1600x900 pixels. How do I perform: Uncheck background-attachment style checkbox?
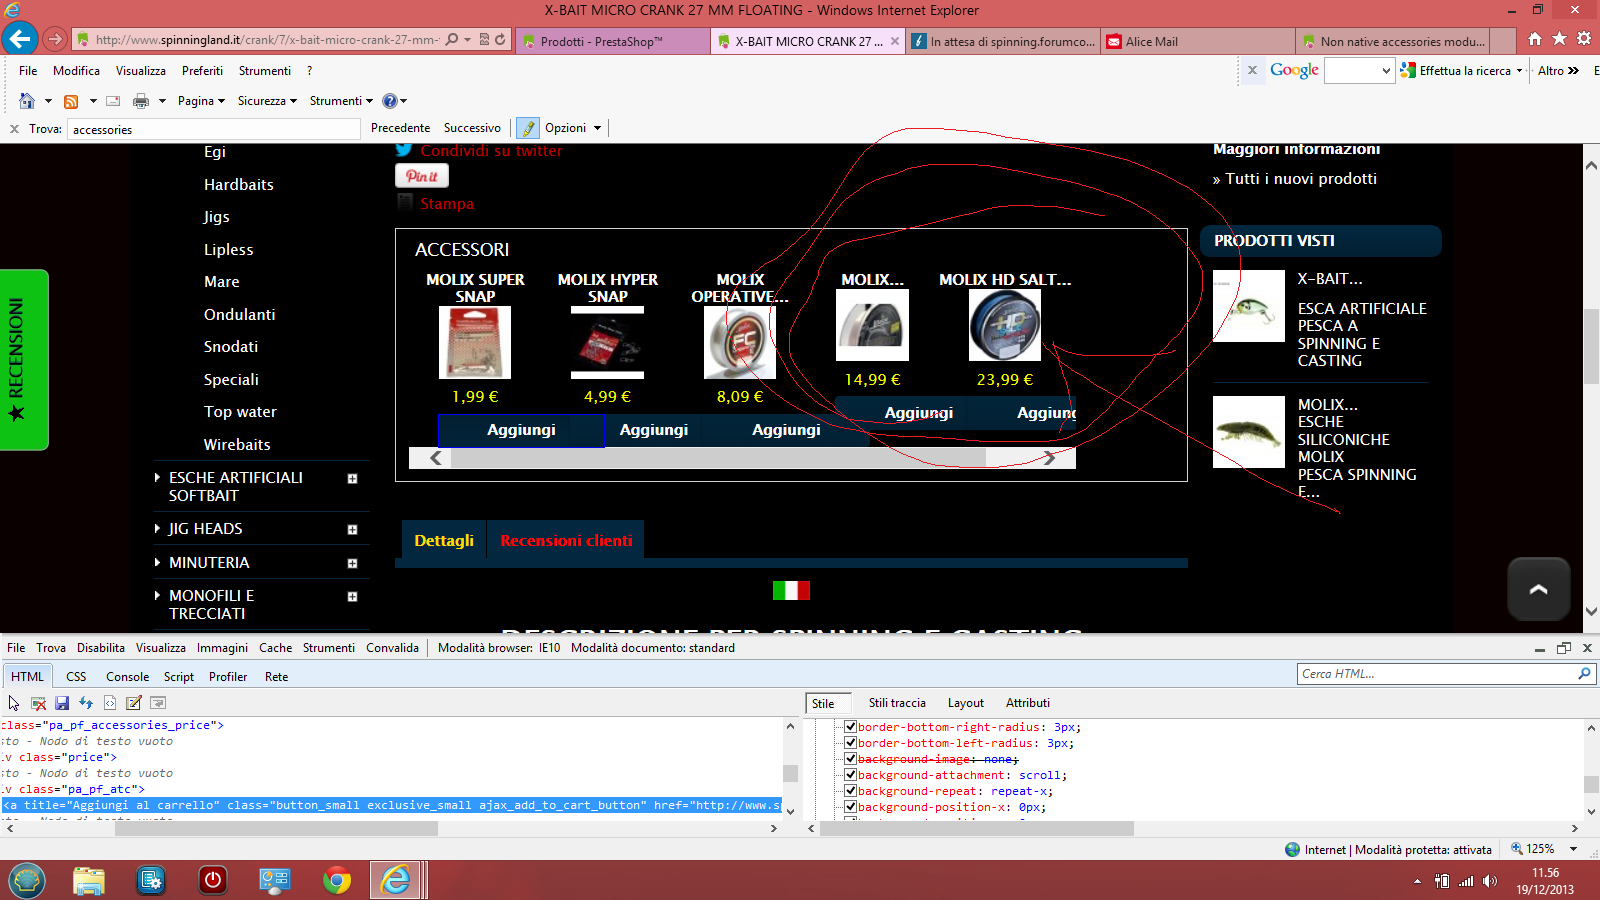[x=850, y=775]
